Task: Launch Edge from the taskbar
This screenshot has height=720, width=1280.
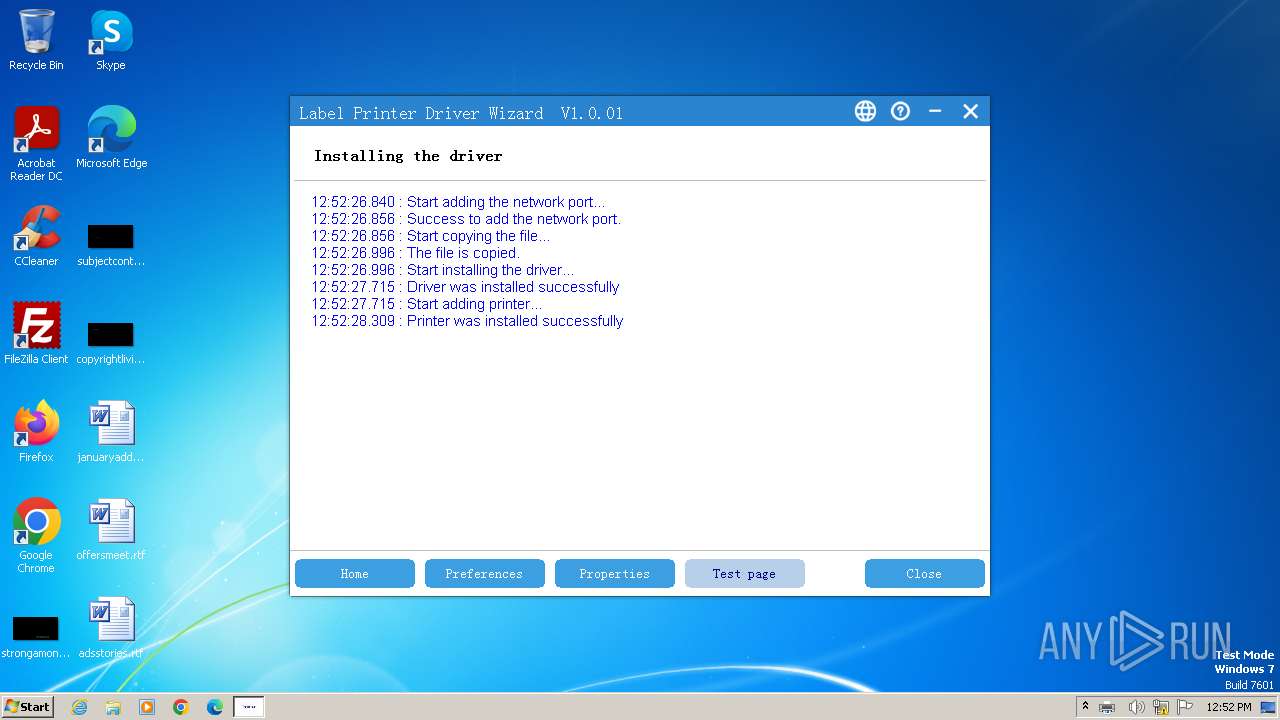Action: click(215, 707)
